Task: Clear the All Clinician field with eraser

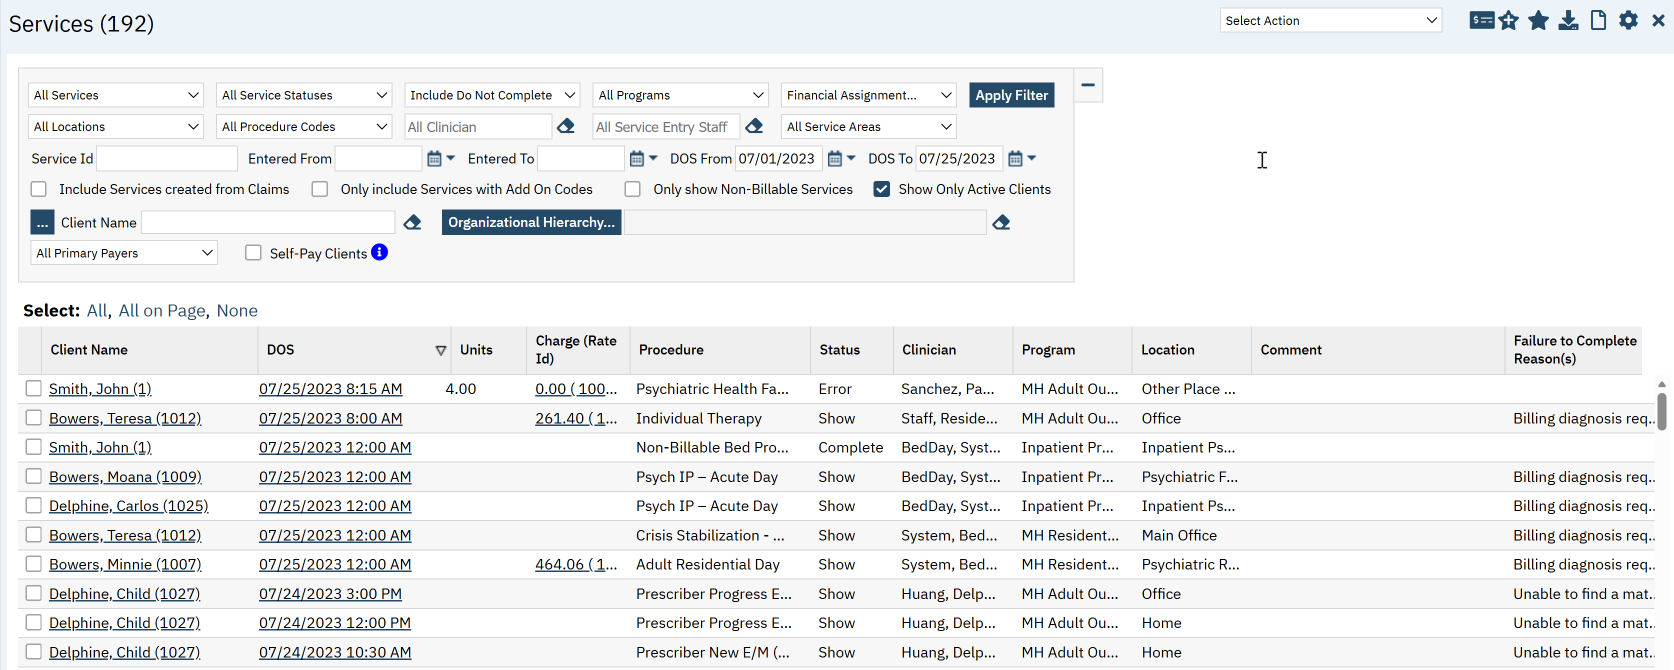Action: [x=566, y=126]
